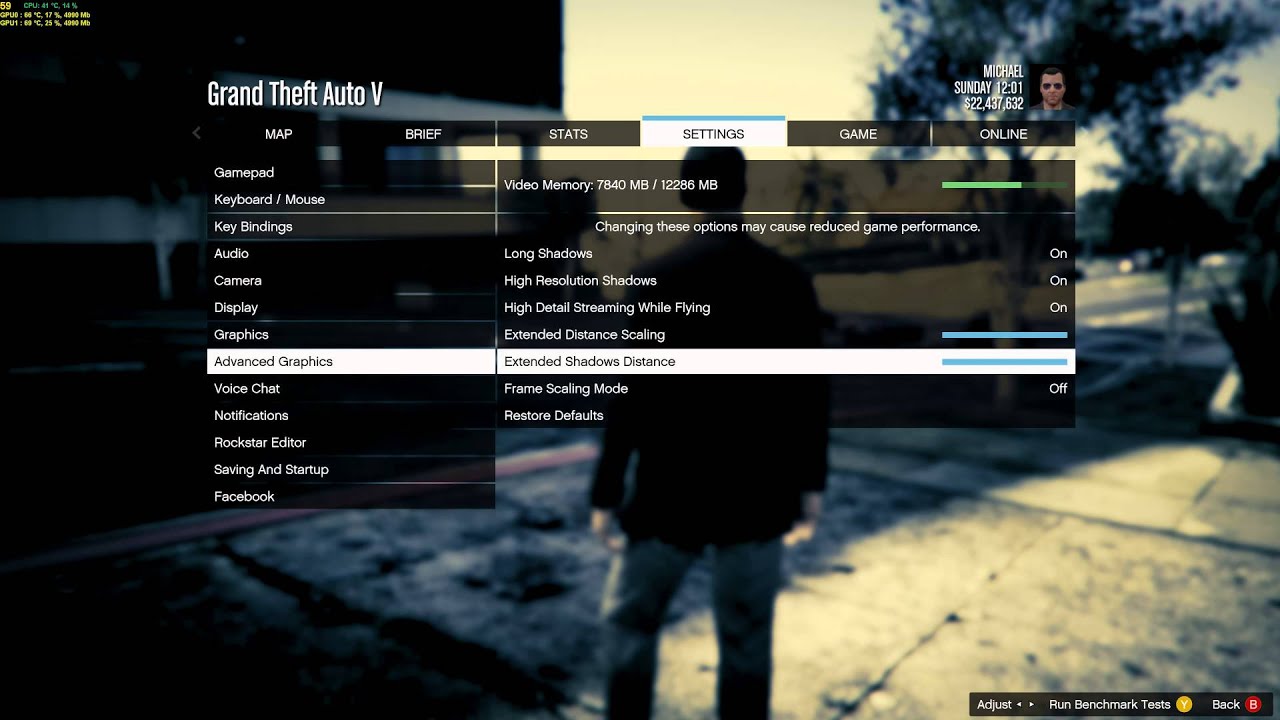Select the Audio settings category

click(351, 254)
